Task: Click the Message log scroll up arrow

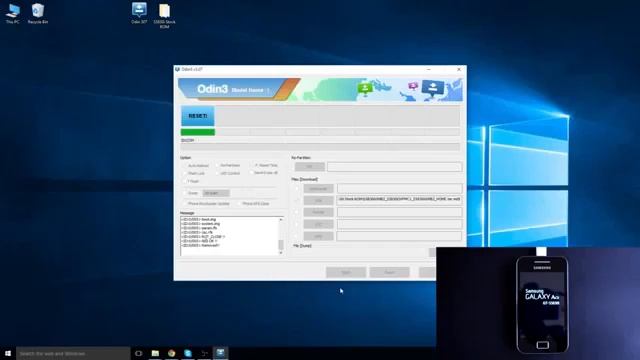Action: pyautogui.click(x=281, y=220)
